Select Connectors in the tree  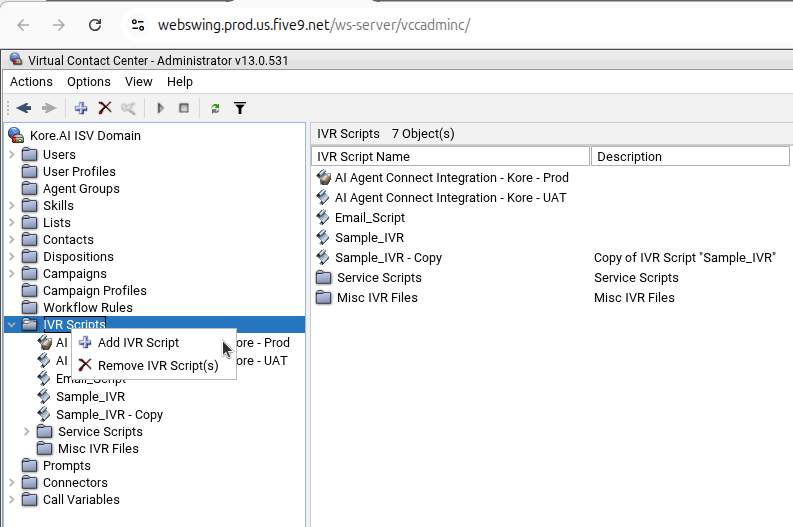coord(75,482)
